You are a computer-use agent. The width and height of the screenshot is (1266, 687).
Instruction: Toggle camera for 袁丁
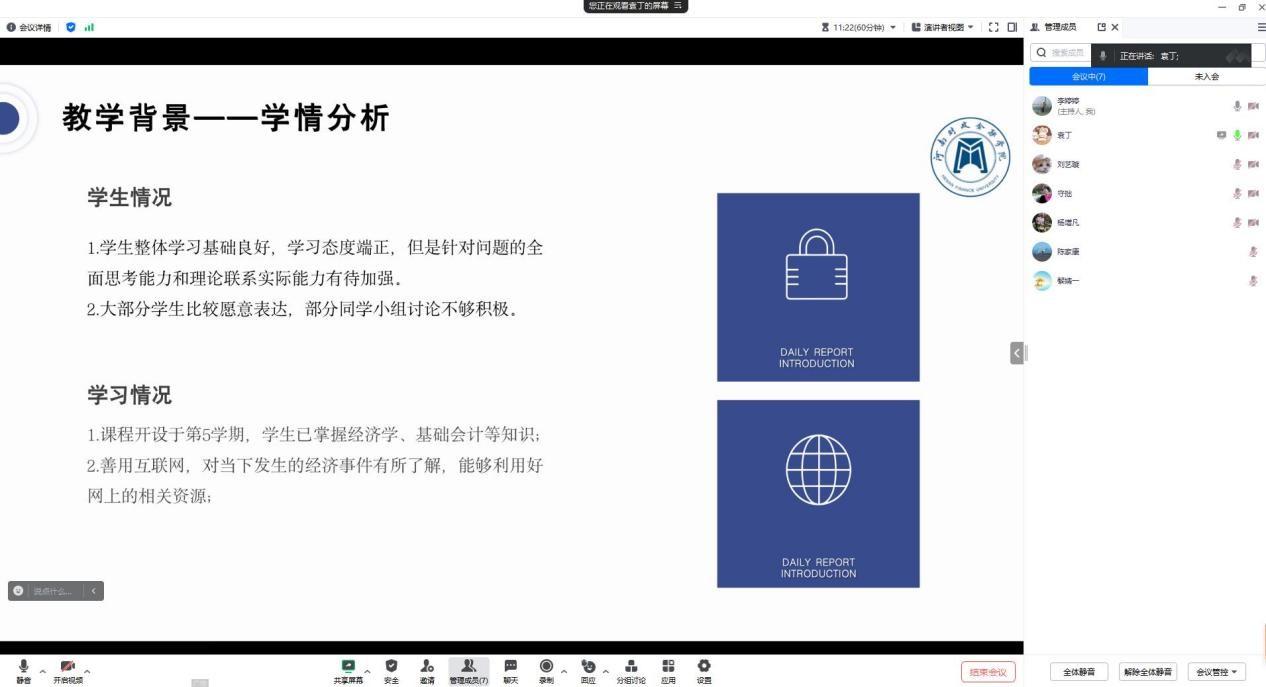tap(1253, 135)
